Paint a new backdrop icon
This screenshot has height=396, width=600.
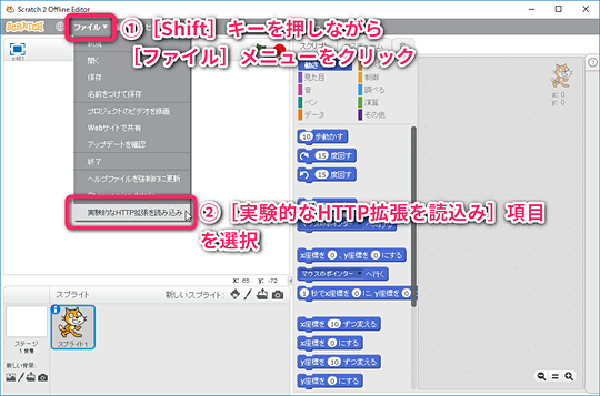pos(21,378)
